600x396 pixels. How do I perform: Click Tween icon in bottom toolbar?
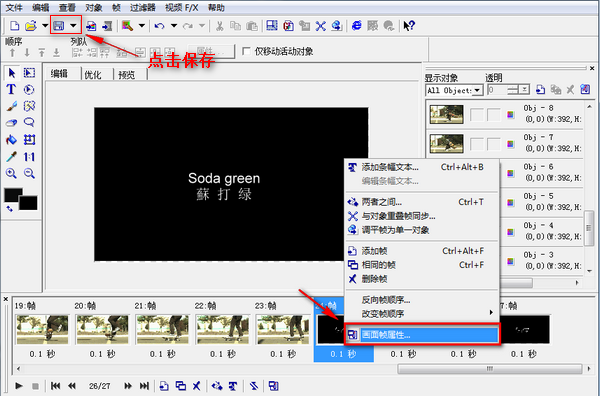[x=217, y=386]
